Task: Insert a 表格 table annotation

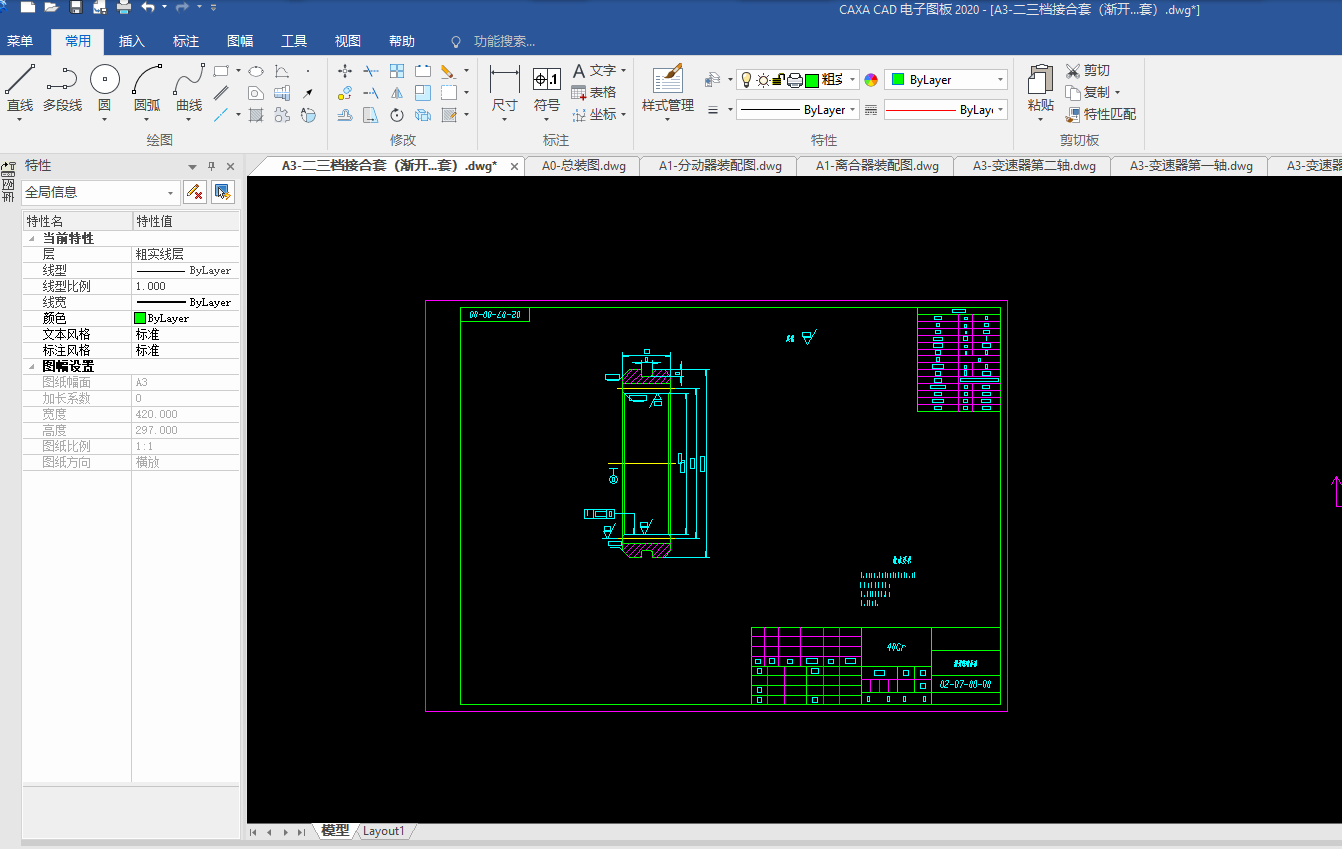Action: click(x=594, y=92)
